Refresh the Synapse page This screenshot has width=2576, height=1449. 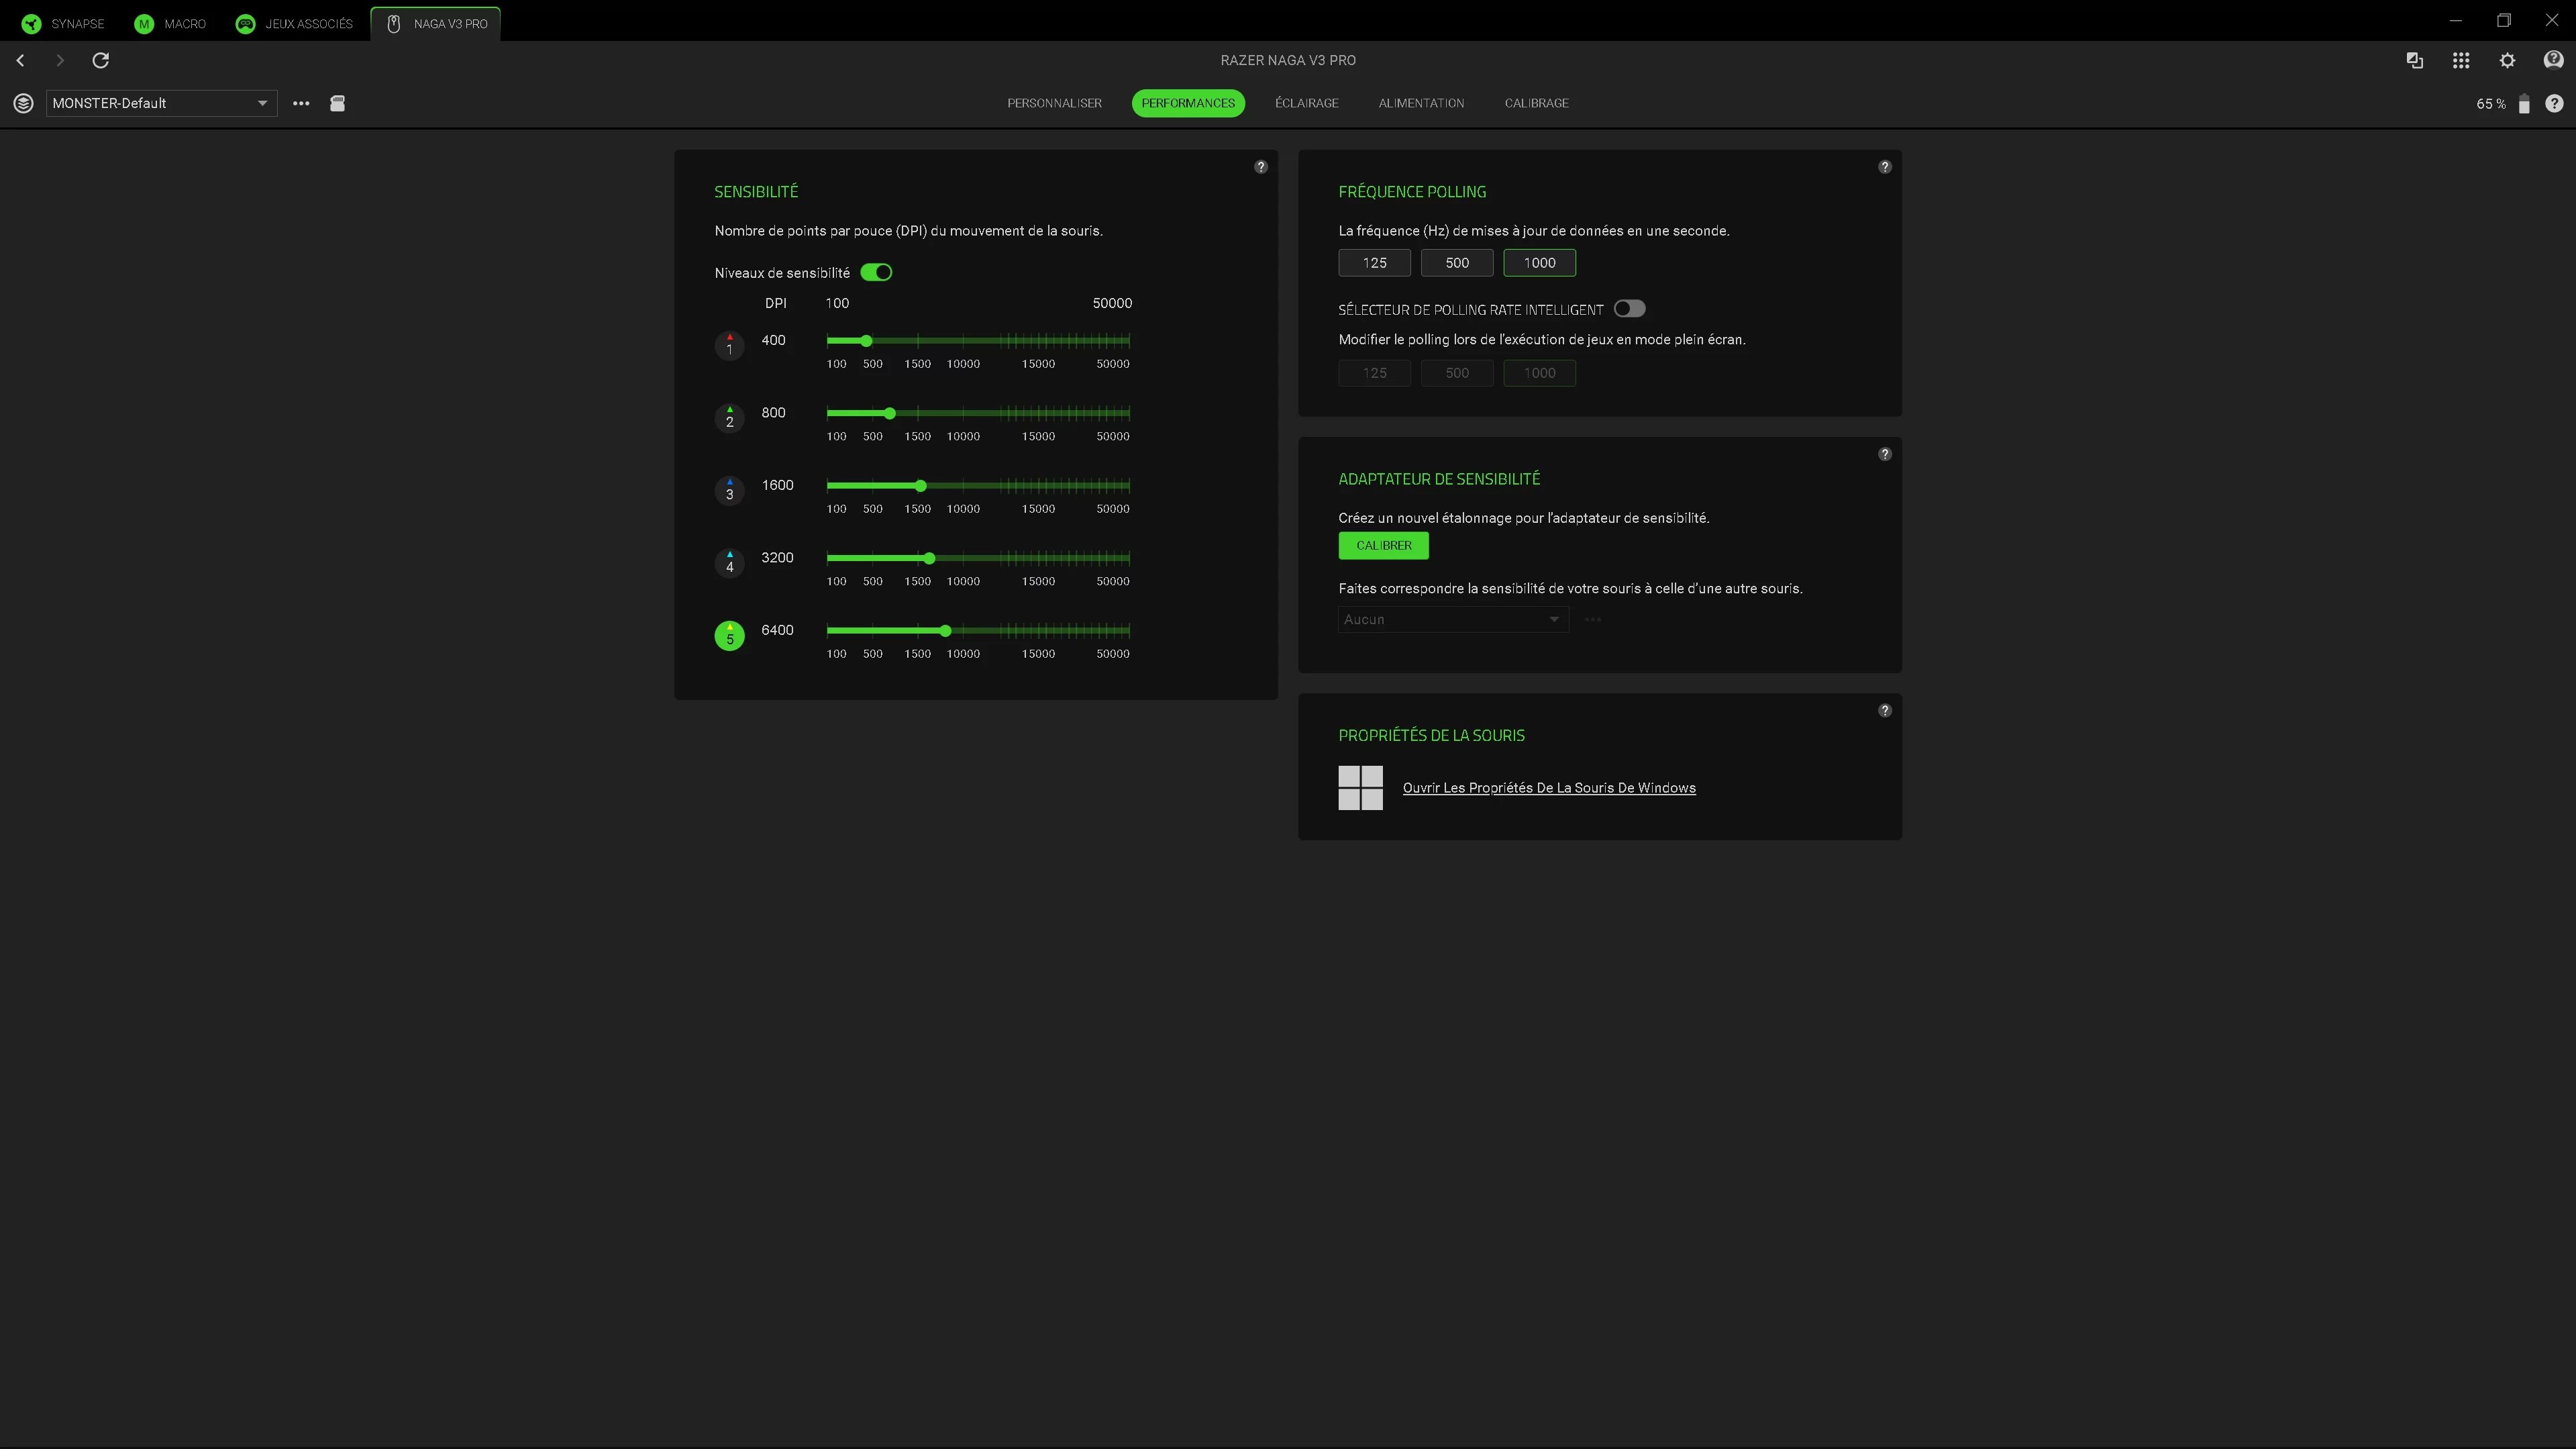coord(101,61)
